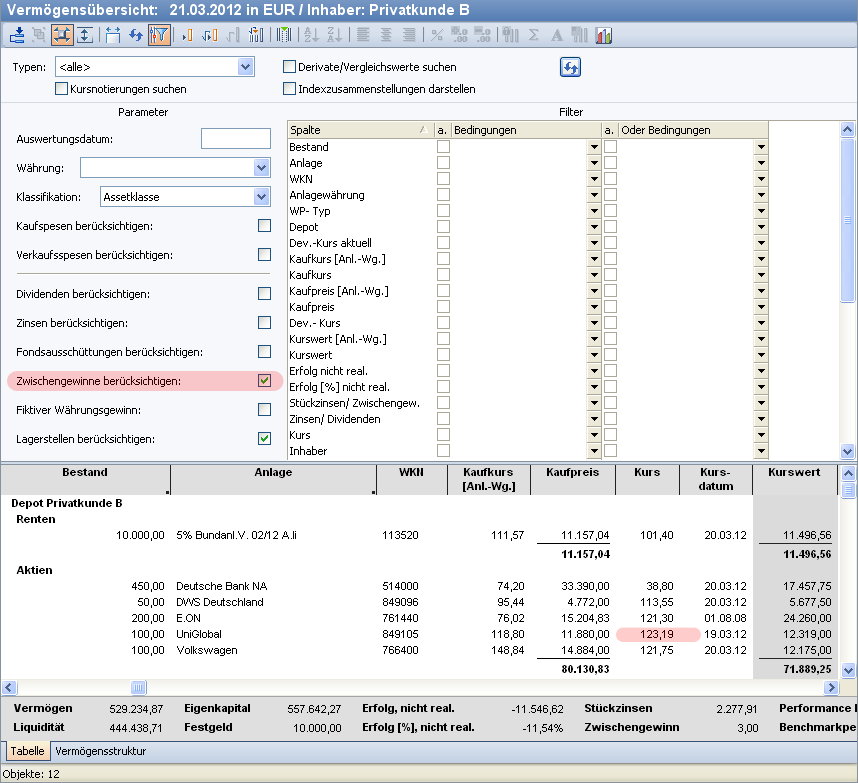Open the bar chart icon in toolbar

click(603, 35)
